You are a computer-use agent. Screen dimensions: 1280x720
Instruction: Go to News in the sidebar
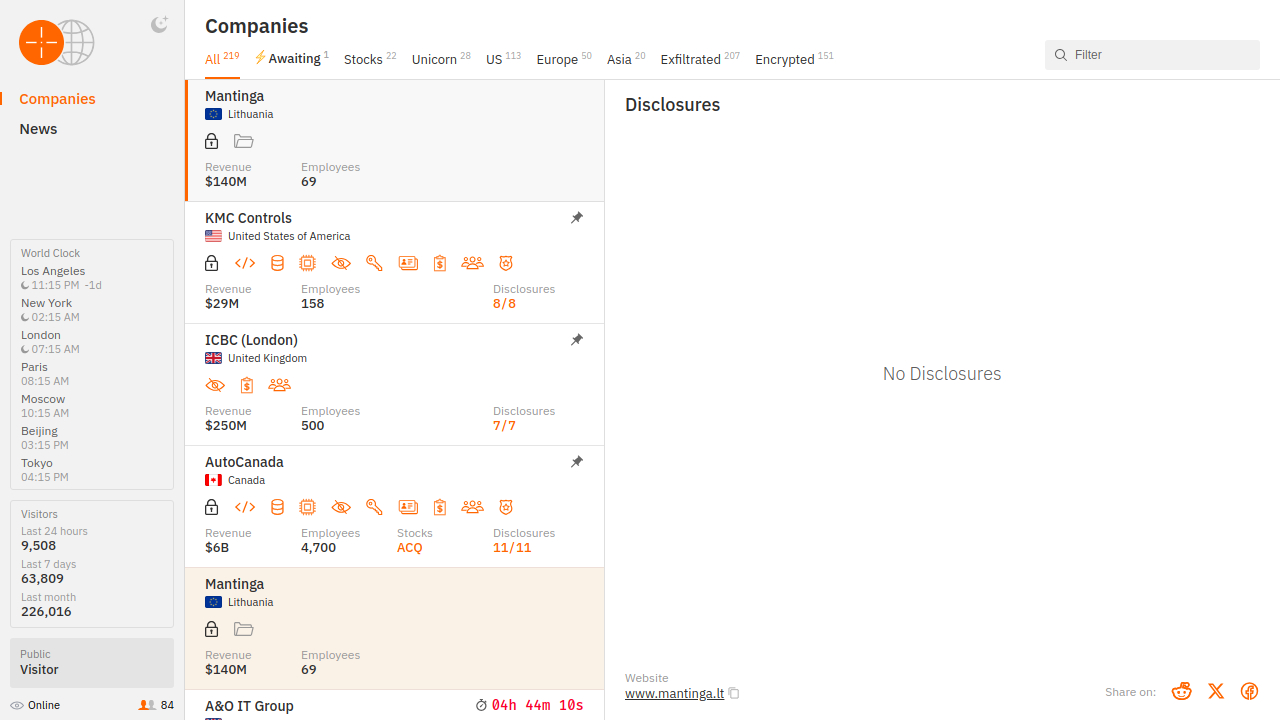[38, 129]
